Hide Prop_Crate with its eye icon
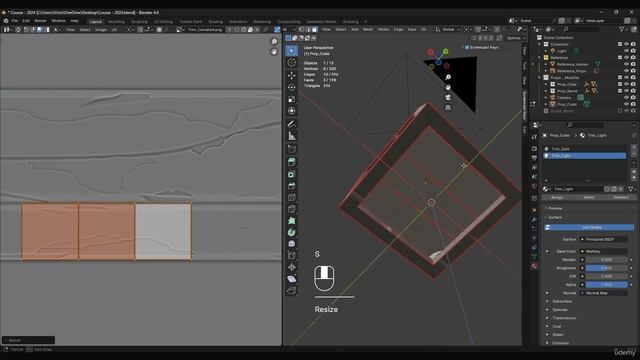The width and height of the screenshot is (640, 360). 626,104
